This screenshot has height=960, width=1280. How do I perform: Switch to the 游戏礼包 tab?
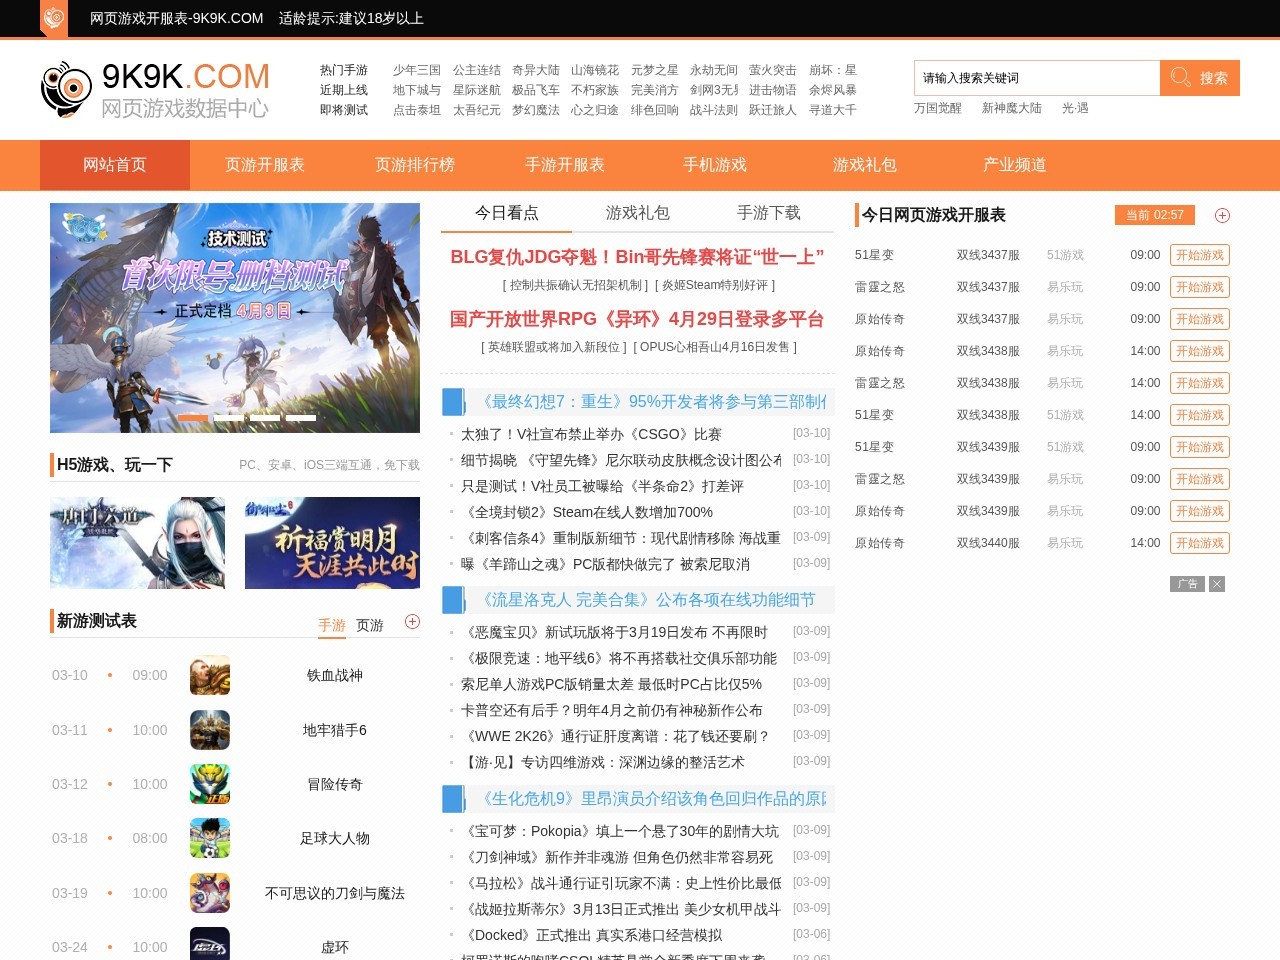pyautogui.click(x=636, y=213)
